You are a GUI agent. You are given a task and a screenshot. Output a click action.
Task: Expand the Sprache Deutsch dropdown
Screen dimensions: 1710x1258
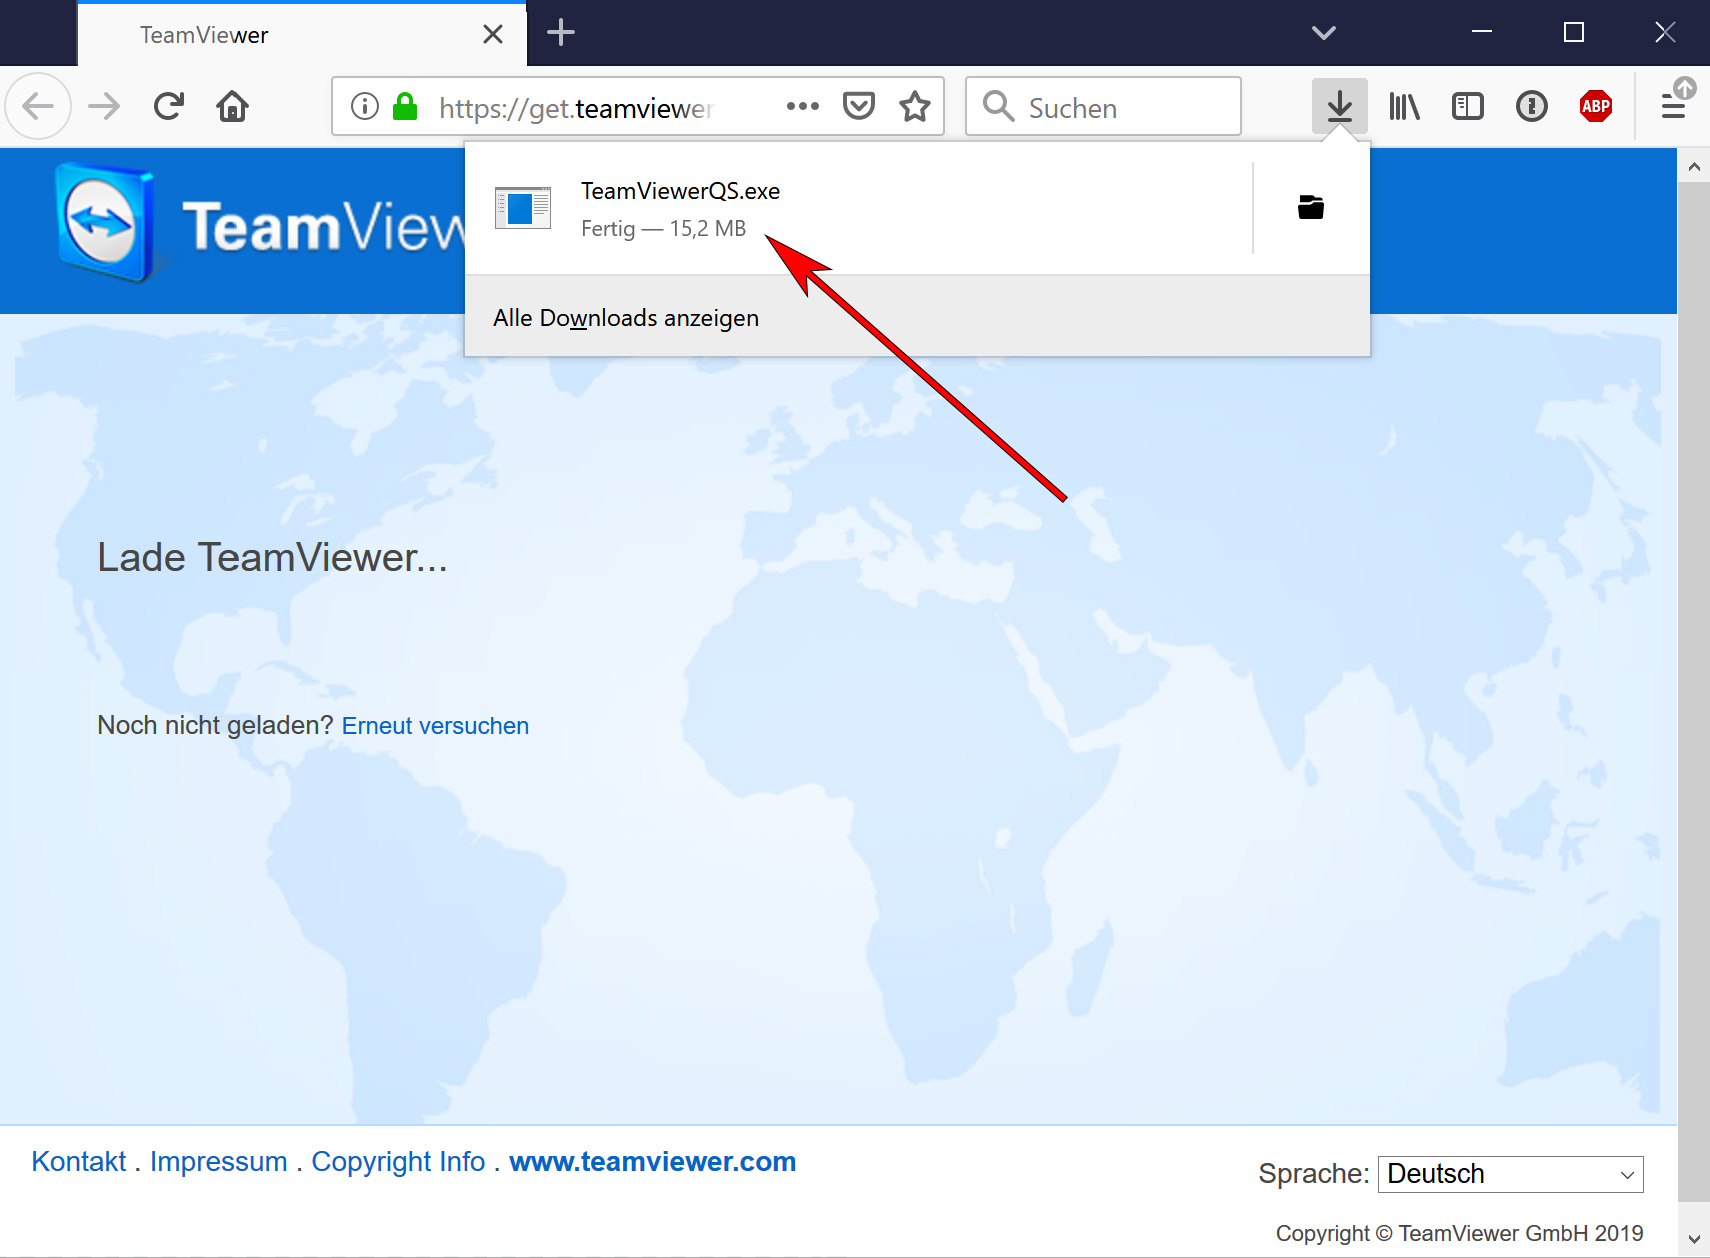pos(1510,1174)
